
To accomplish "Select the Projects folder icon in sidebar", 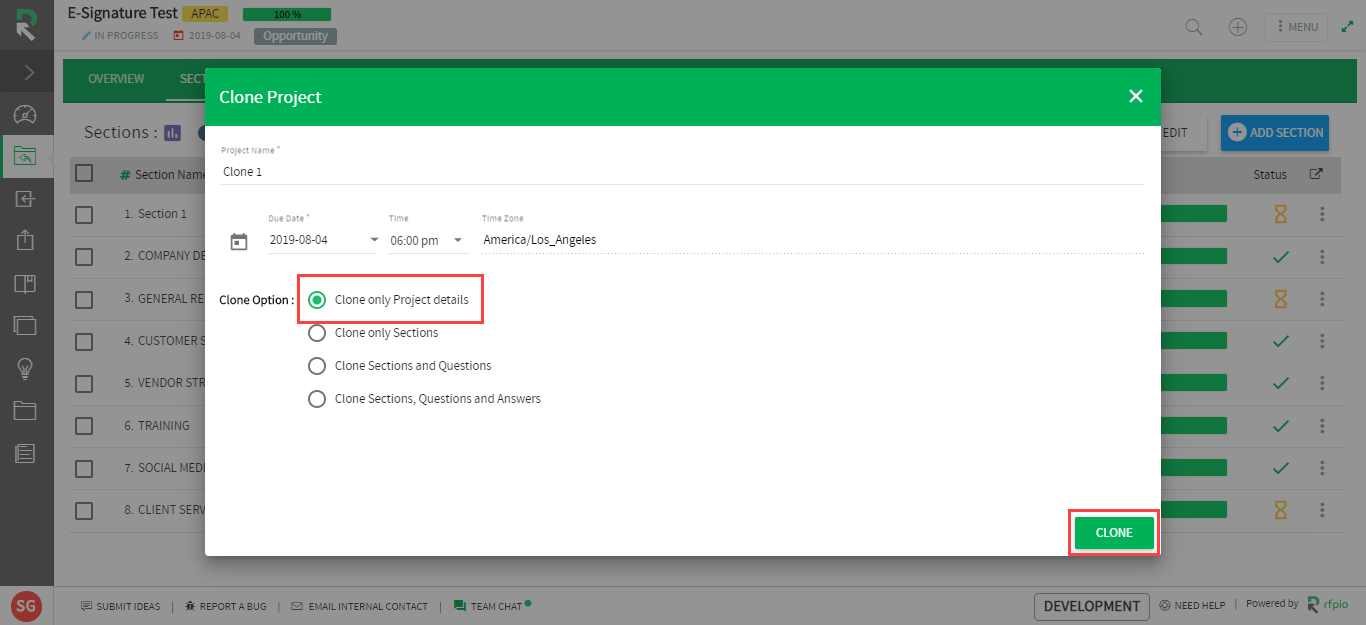I will [26, 156].
